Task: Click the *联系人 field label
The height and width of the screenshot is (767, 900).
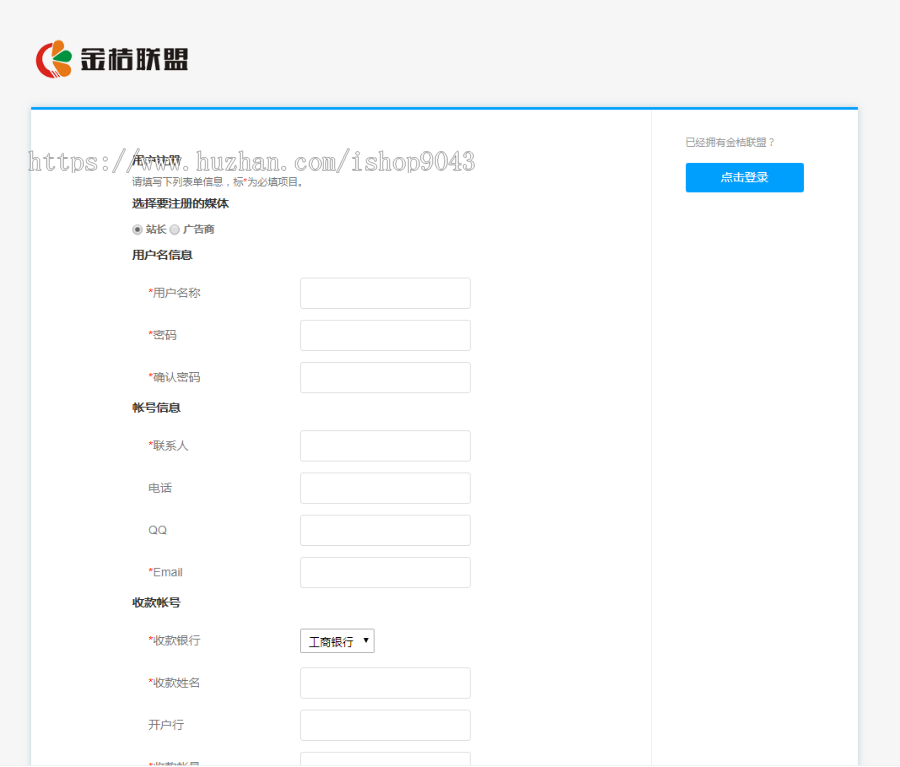Action: point(168,446)
